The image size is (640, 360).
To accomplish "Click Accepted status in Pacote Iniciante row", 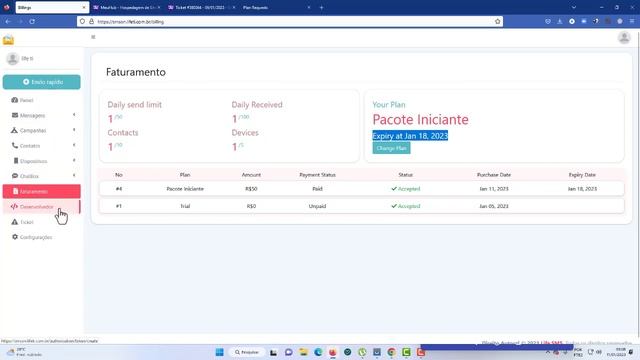I will click(405, 189).
